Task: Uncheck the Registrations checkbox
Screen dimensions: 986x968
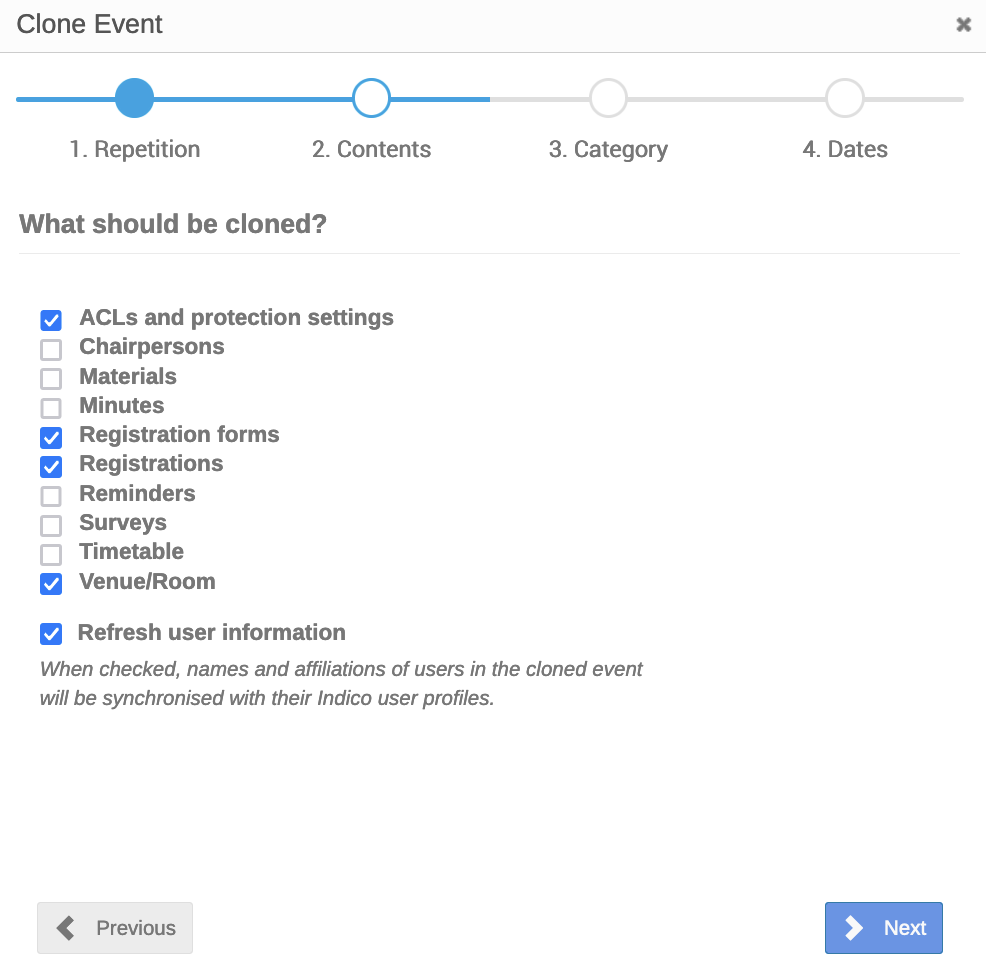Action: click(x=51, y=466)
